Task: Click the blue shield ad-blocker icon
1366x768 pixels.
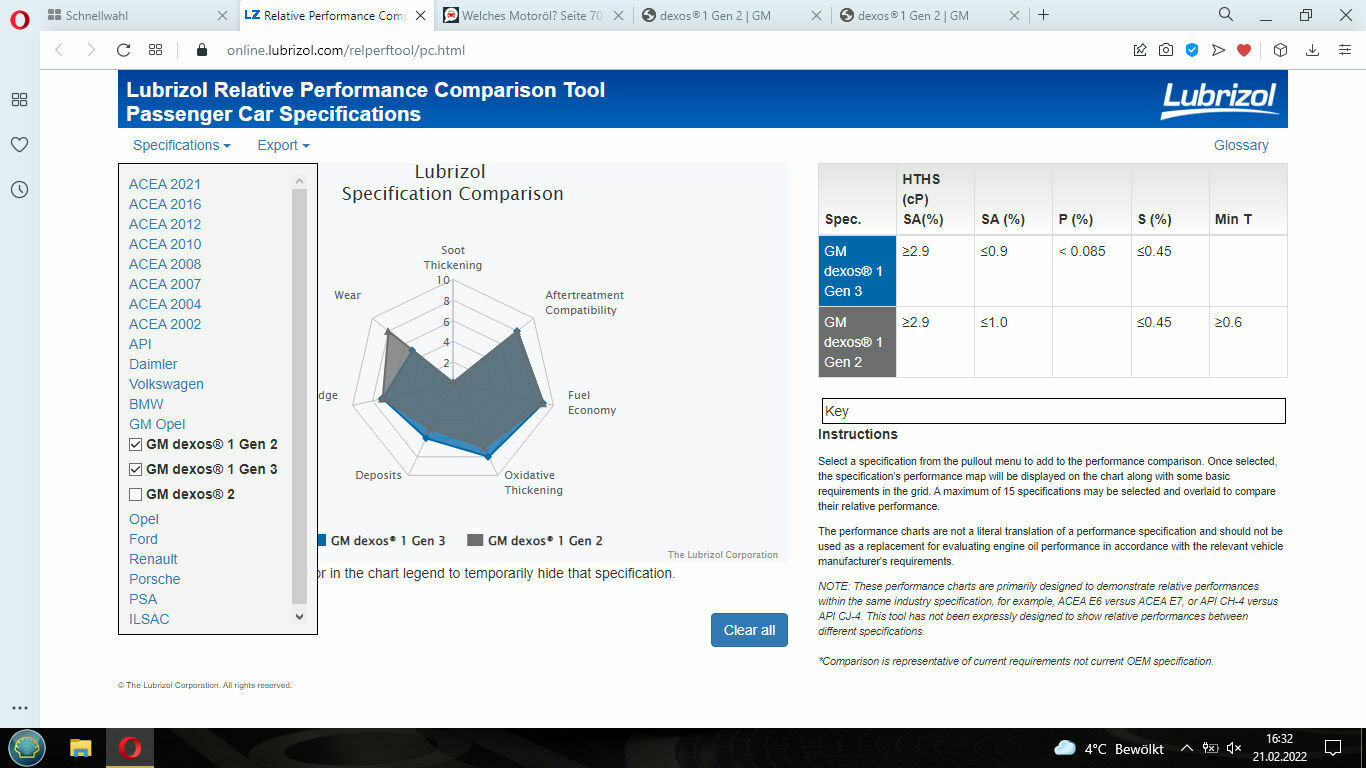Action: [x=1192, y=50]
